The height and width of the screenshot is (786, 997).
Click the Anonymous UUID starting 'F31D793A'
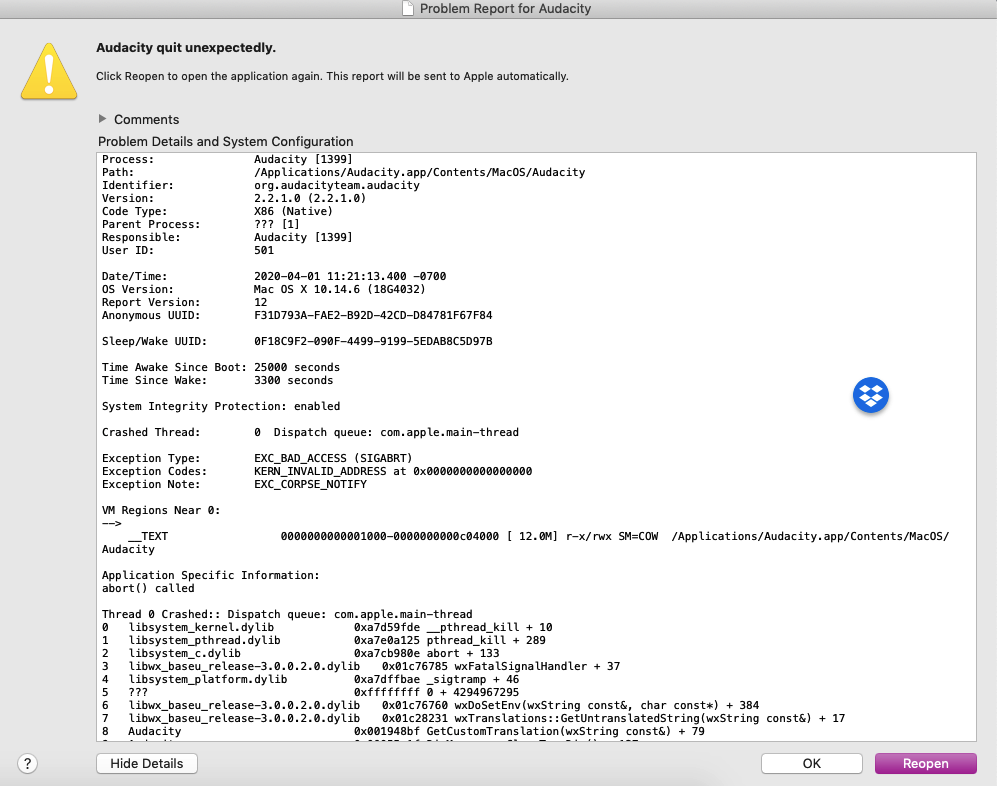point(373,315)
